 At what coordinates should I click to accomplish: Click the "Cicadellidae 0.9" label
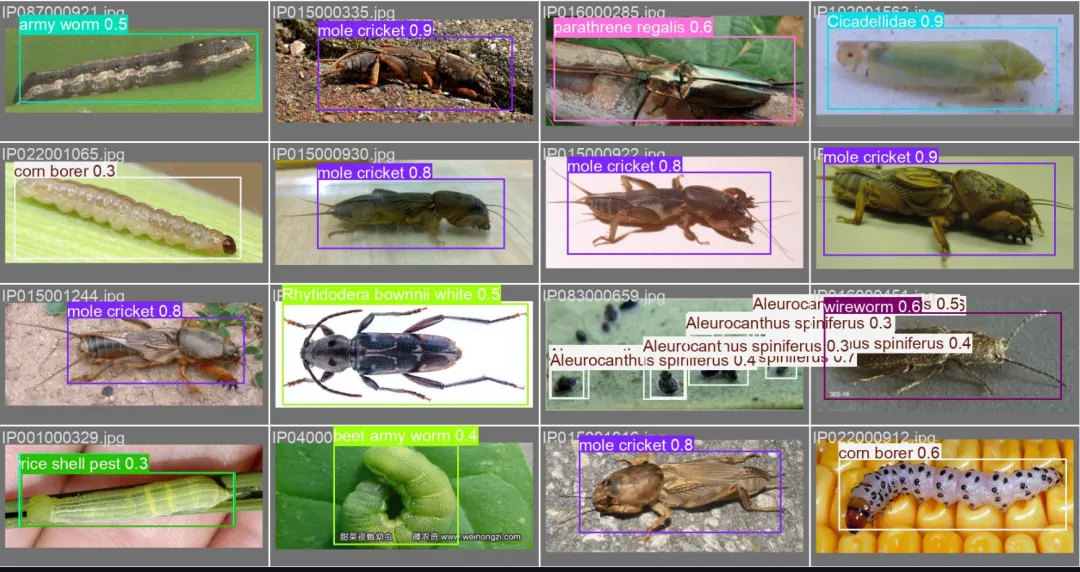pos(885,21)
